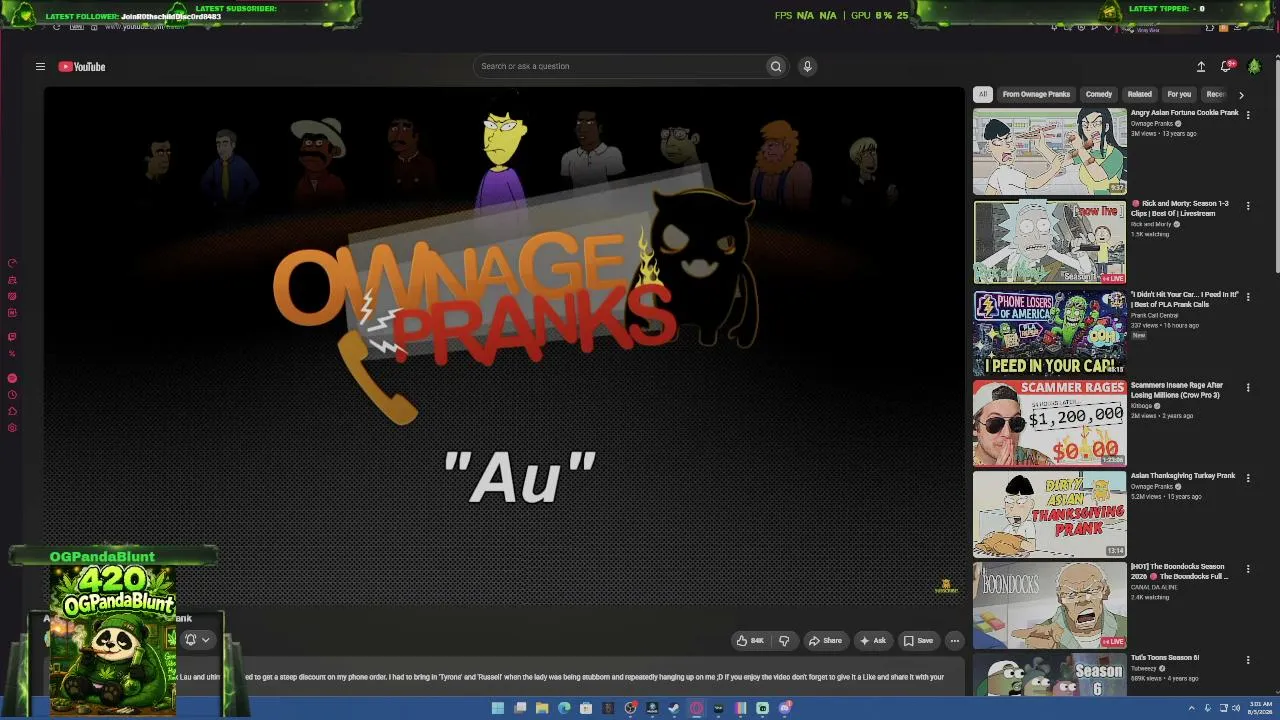The width and height of the screenshot is (1280, 720).
Task: Click the Share button
Action: point(825,641)
